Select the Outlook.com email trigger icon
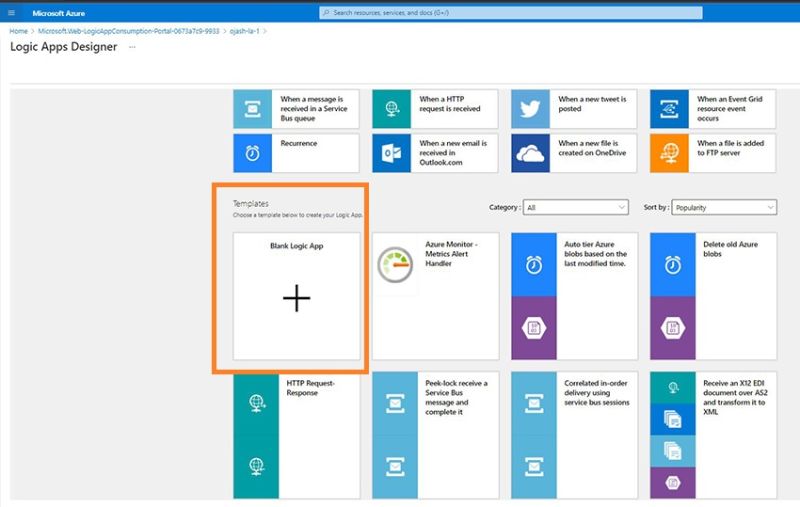Screen dimensions: 800x507 (x=391, y=153)
